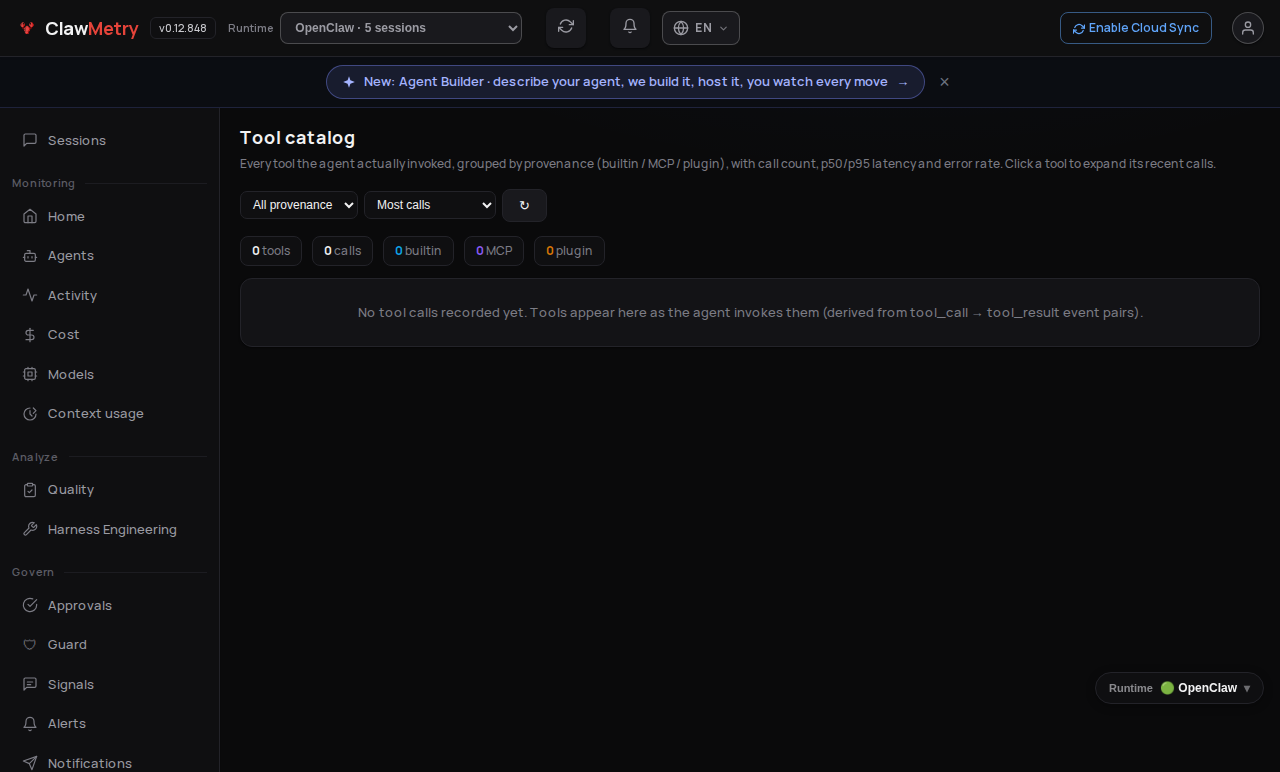1280x772 pixels.
Task: Click the ClawMetry logo
Action: click(x=79, y=28)
